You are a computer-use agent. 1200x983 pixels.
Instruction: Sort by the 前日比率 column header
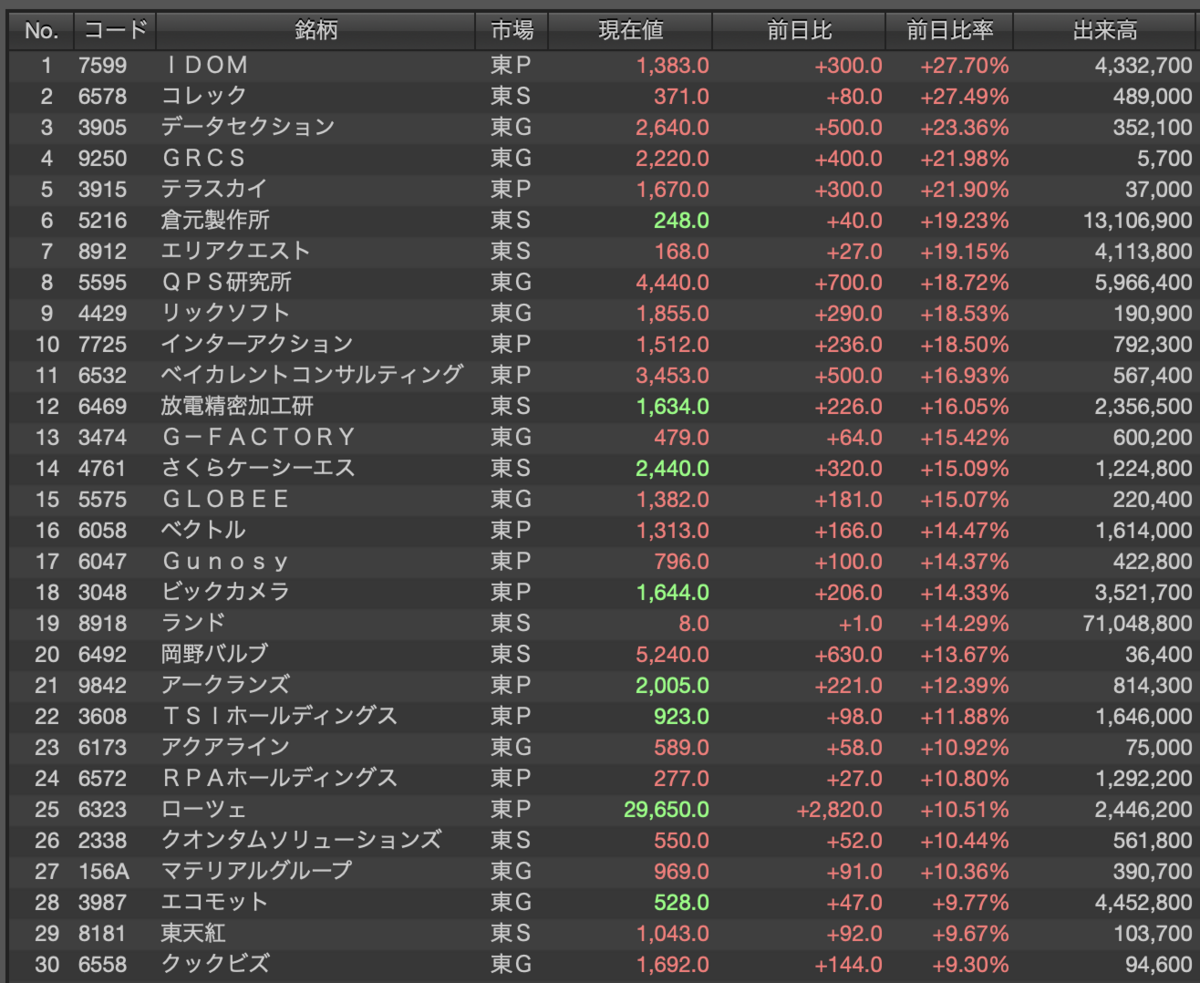pyautogui.click(x=950, y=31)
